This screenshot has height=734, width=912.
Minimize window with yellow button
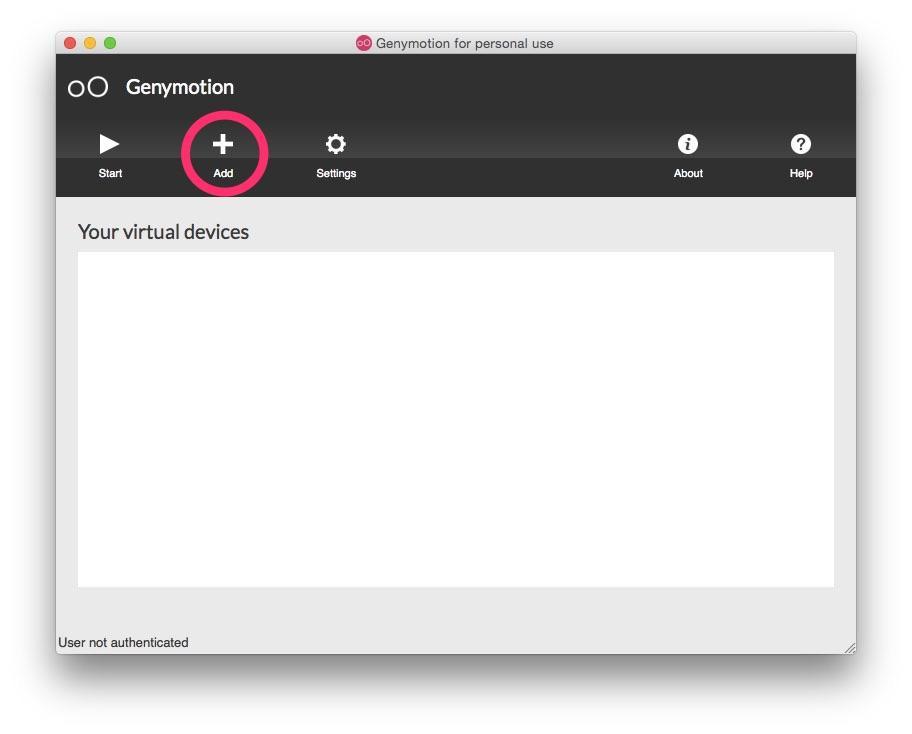point(90,43)
